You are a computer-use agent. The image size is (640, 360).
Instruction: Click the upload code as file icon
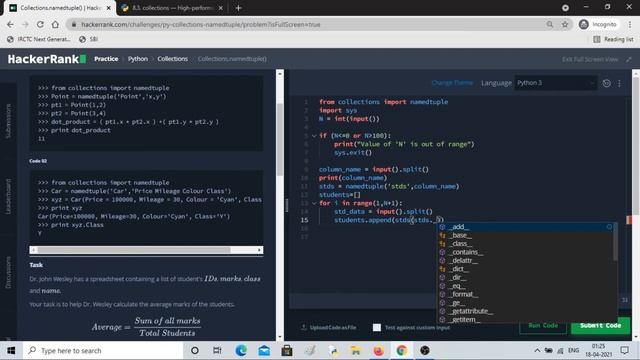(304, 327)
